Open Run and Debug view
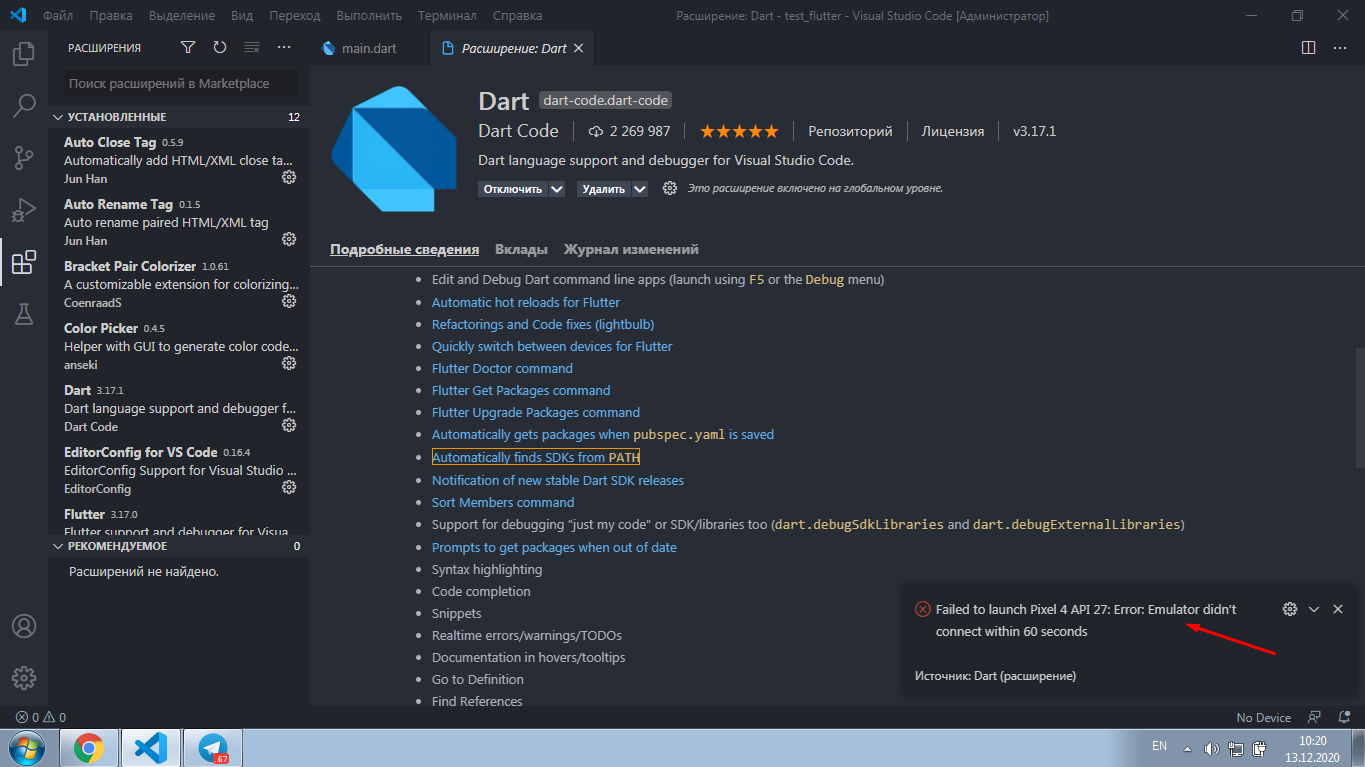Image resolution: width=1365 pixels, height=767 pixels. [x=24, y=210]
